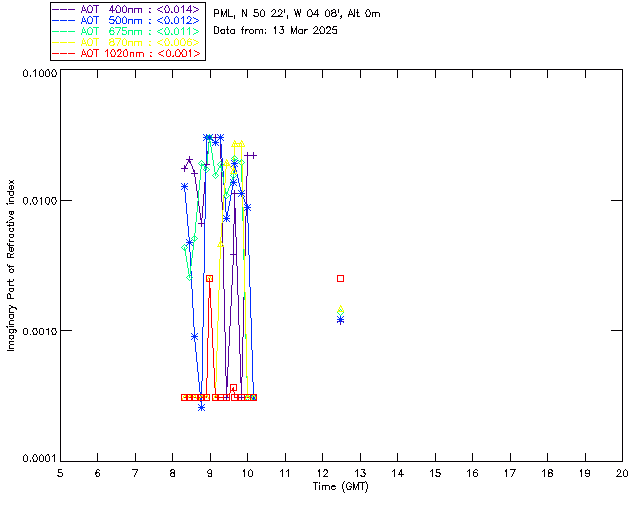
Task: Click the x-axis tick label 7
Action: 135,473
